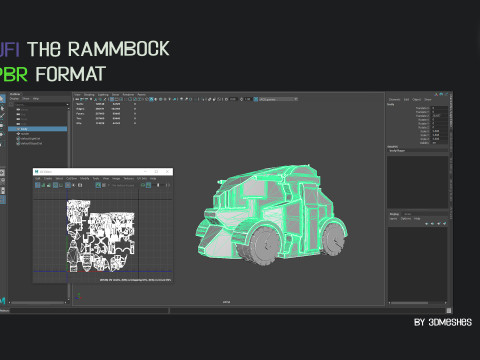Open Channel Box Object menu
480x360 pixels.
(x=416, y=100)
